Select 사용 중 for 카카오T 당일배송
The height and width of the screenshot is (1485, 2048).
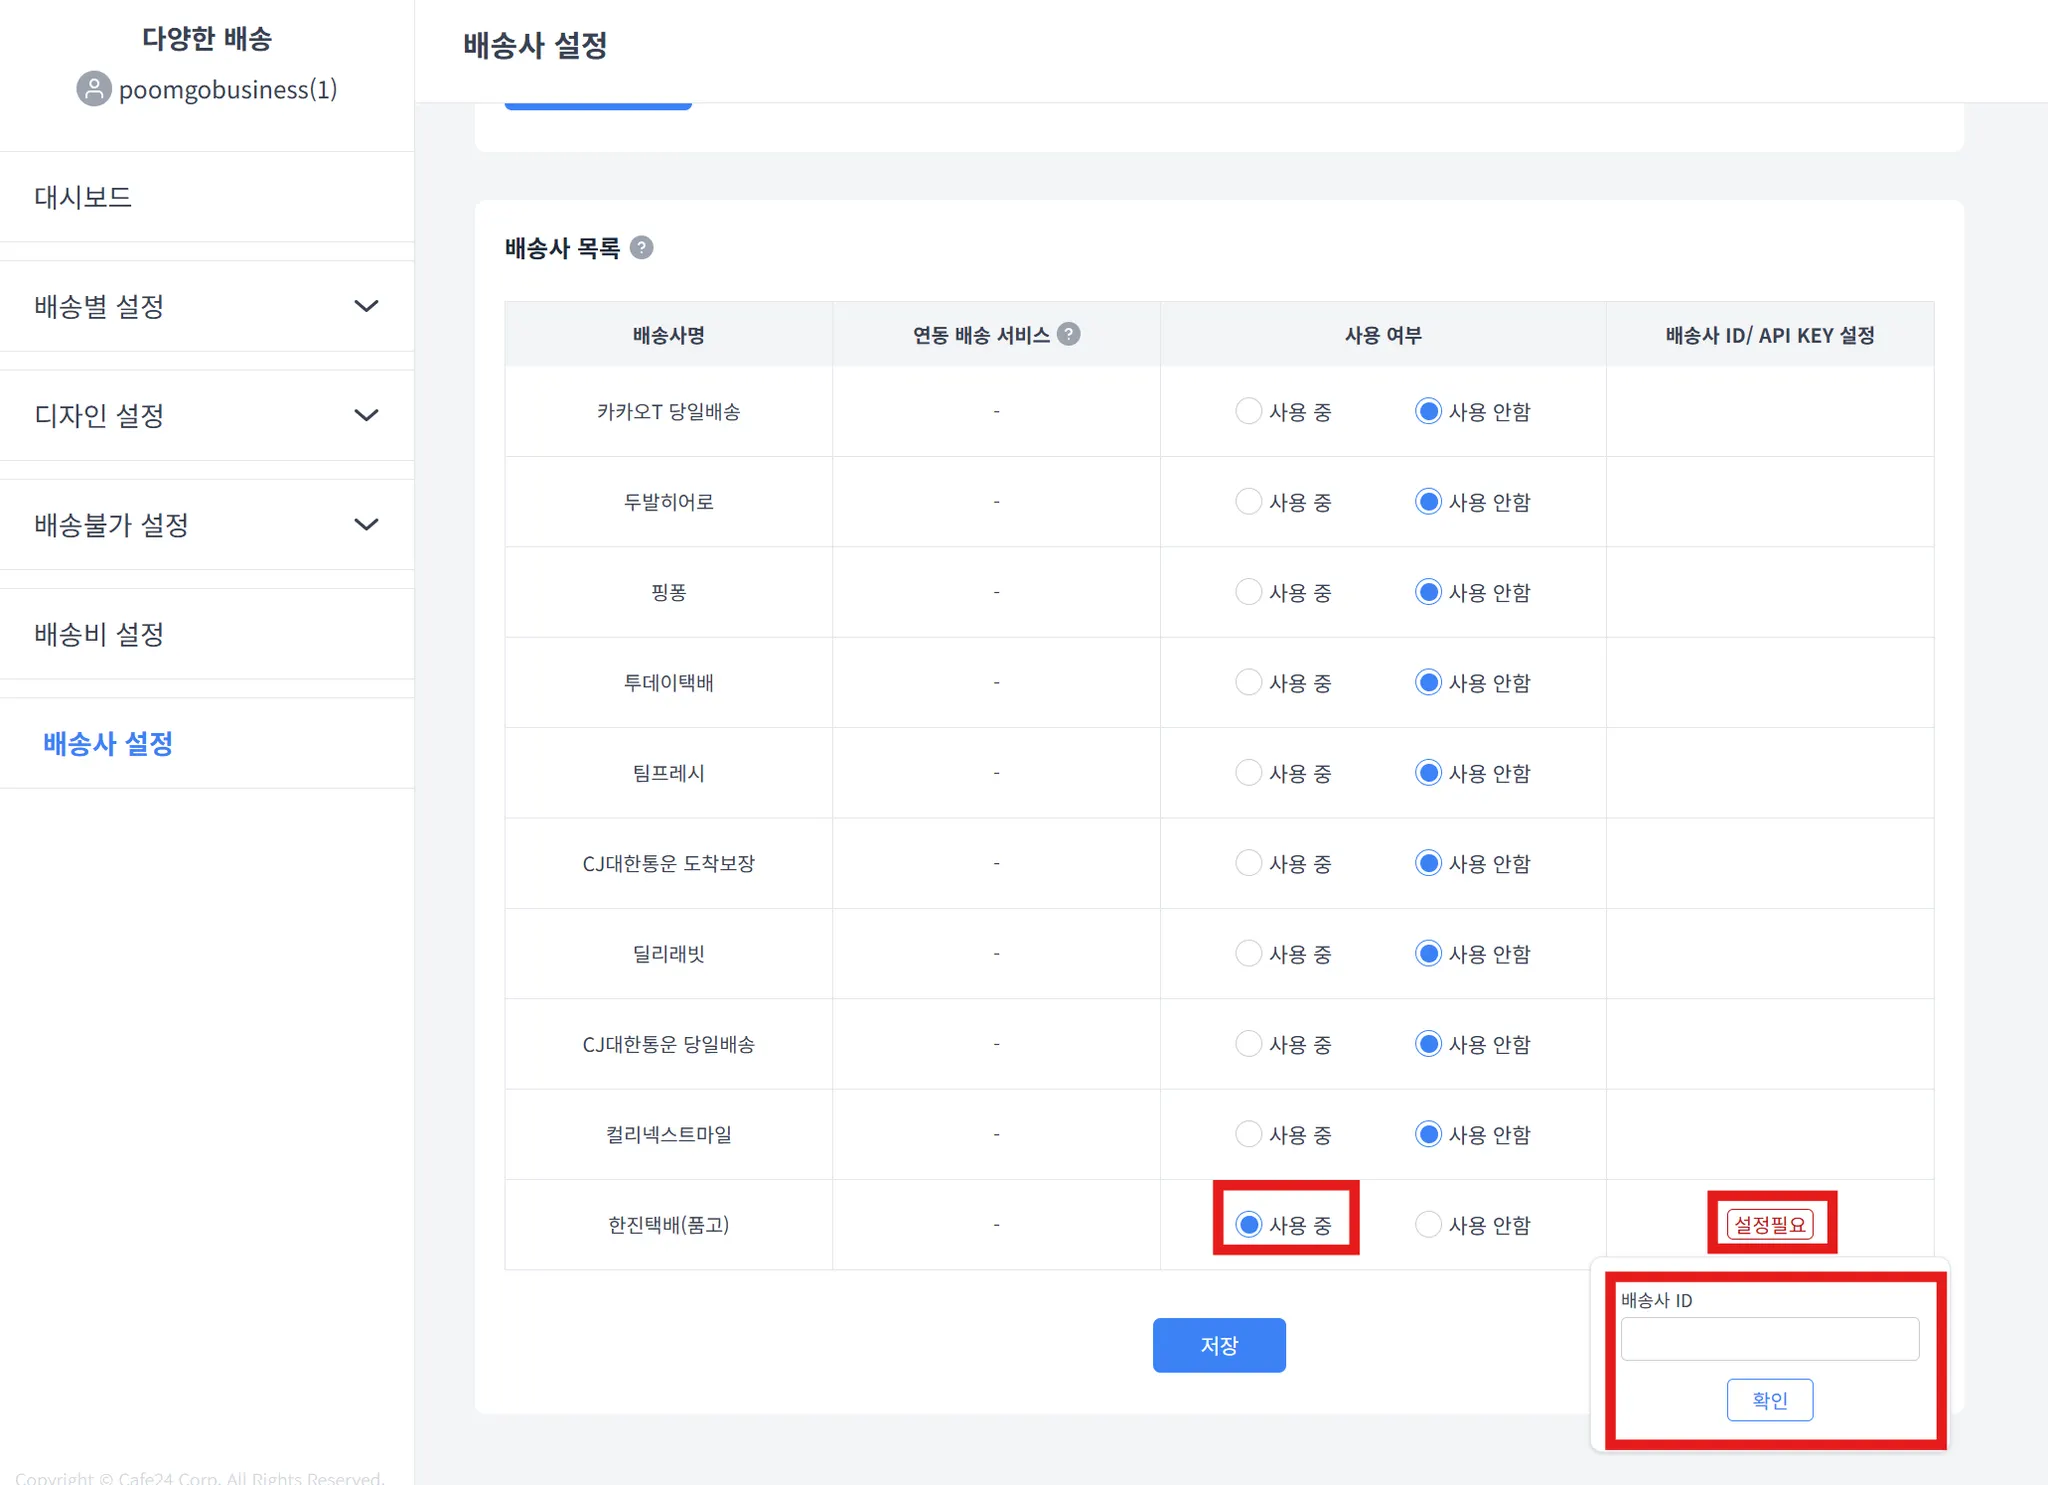[1248, 411]
